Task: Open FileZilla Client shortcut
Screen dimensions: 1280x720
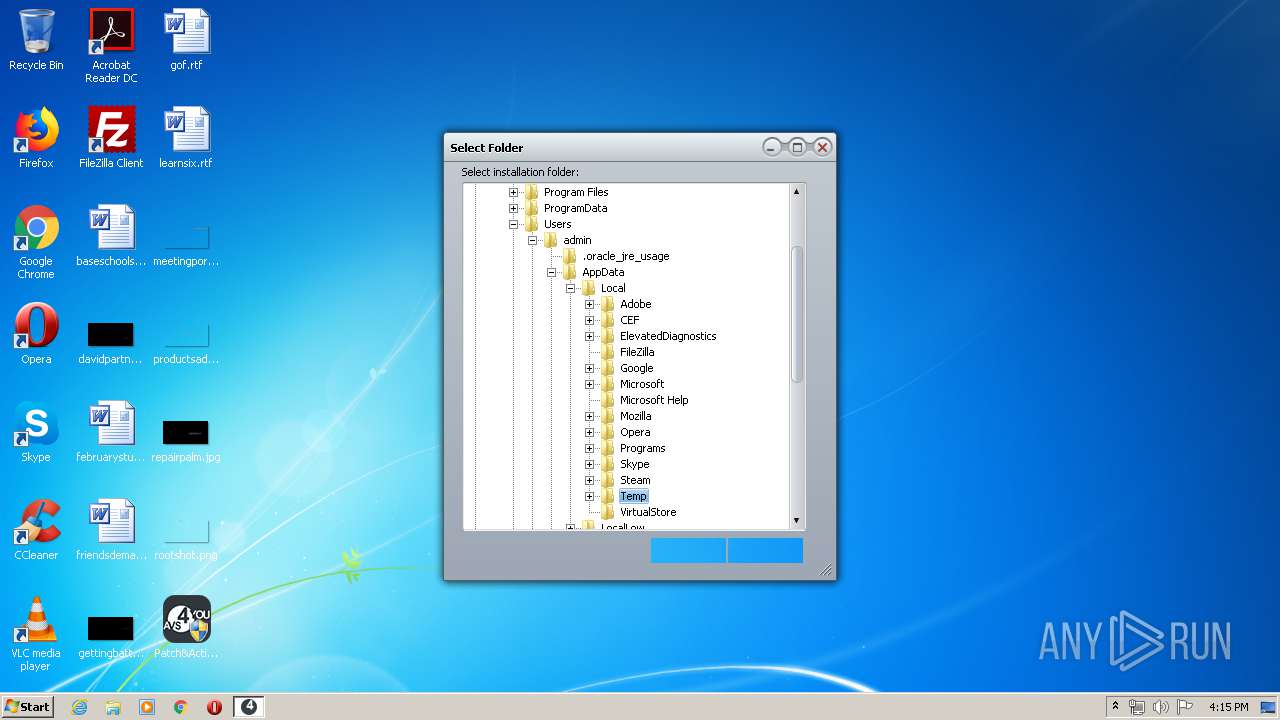Action: pos(111,138)
